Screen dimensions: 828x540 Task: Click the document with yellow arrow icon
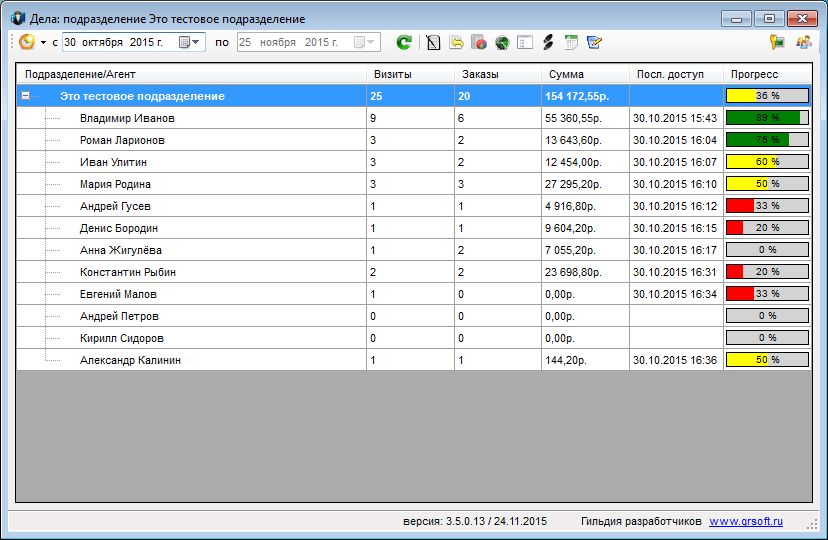click(456, 42)
